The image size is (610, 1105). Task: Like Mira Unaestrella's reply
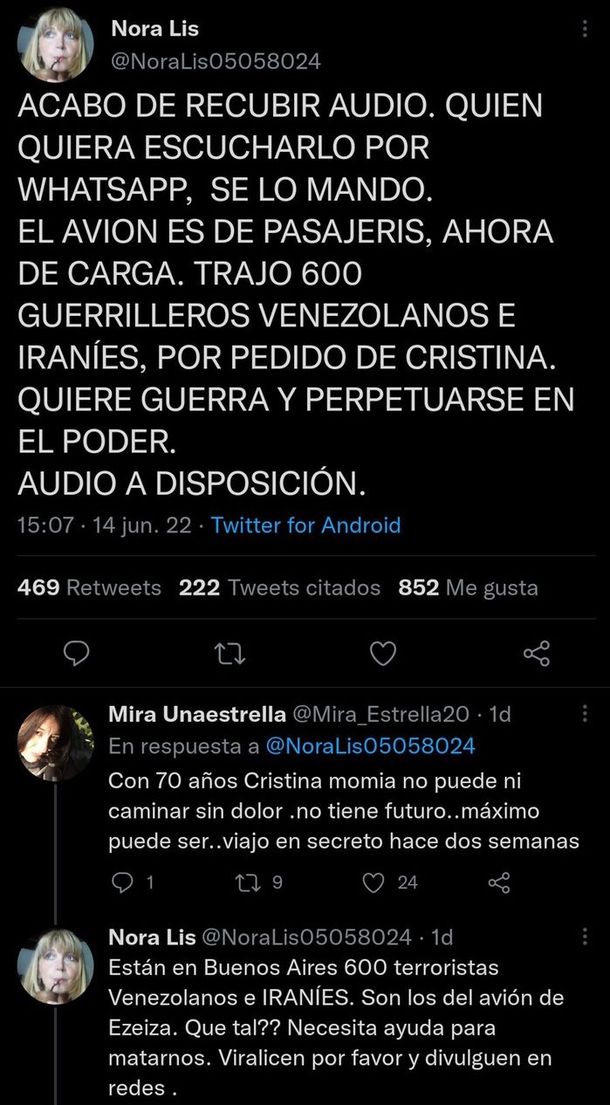pos(374,882)
